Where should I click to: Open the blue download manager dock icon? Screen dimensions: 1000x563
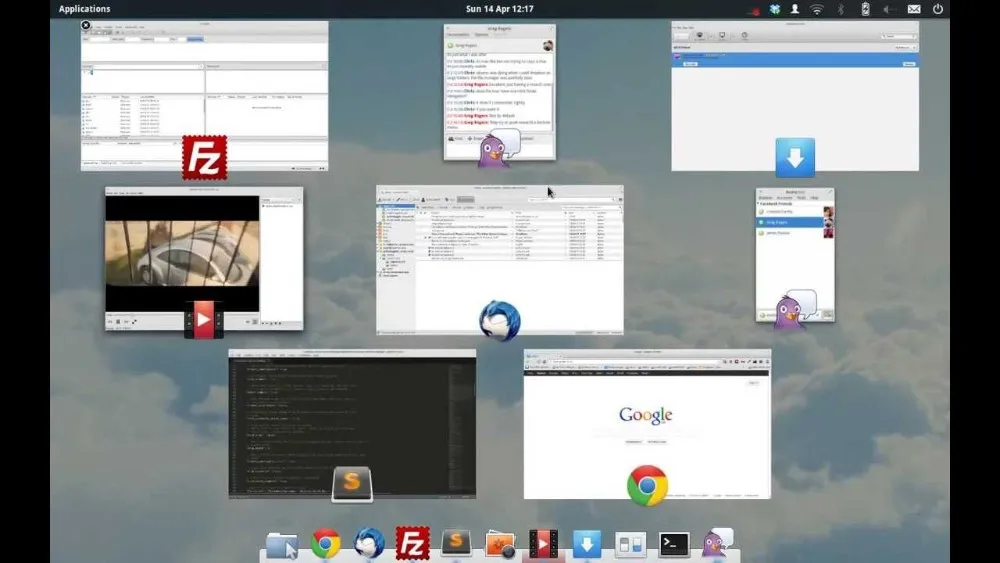point(587,545)
